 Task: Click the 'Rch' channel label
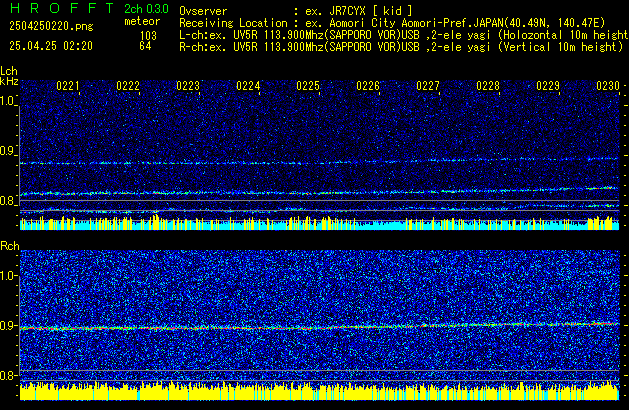point(10,246)
